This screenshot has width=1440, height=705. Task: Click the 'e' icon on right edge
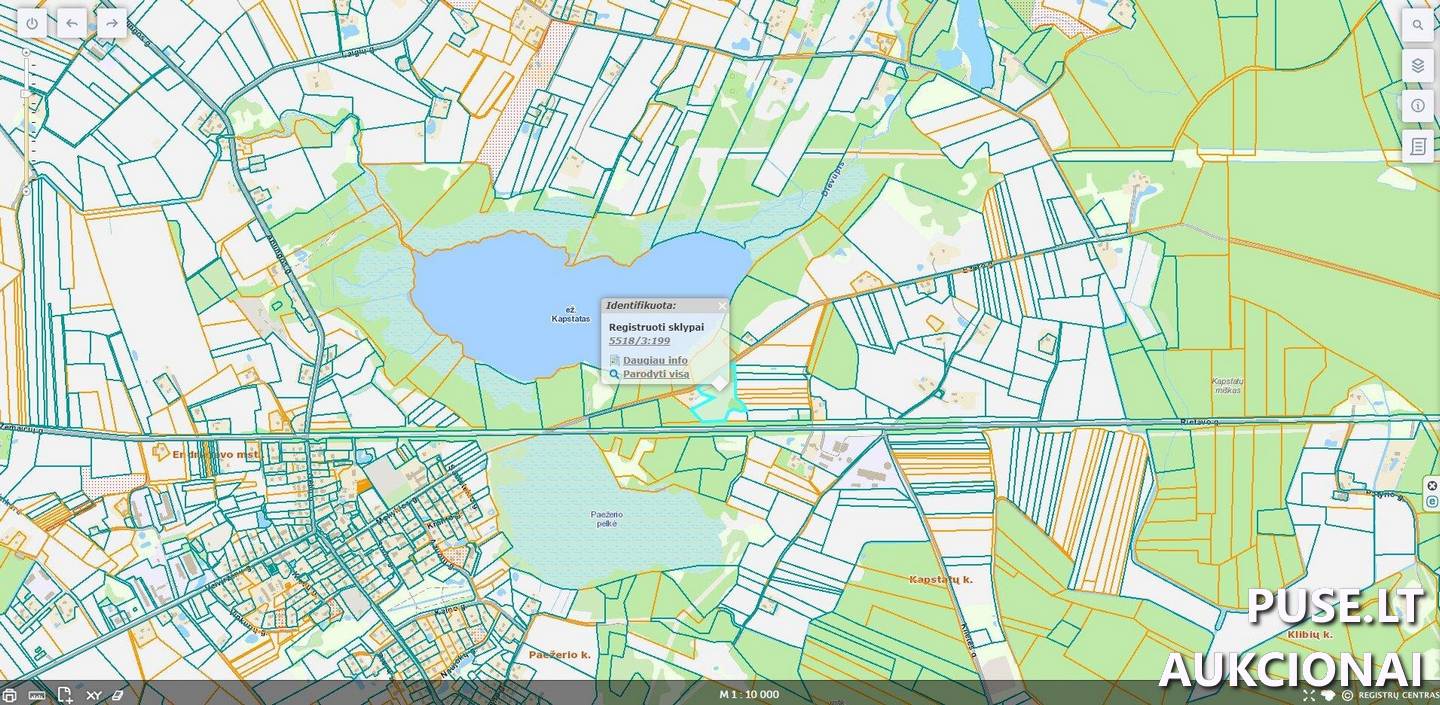click(x=1432, y=501)
